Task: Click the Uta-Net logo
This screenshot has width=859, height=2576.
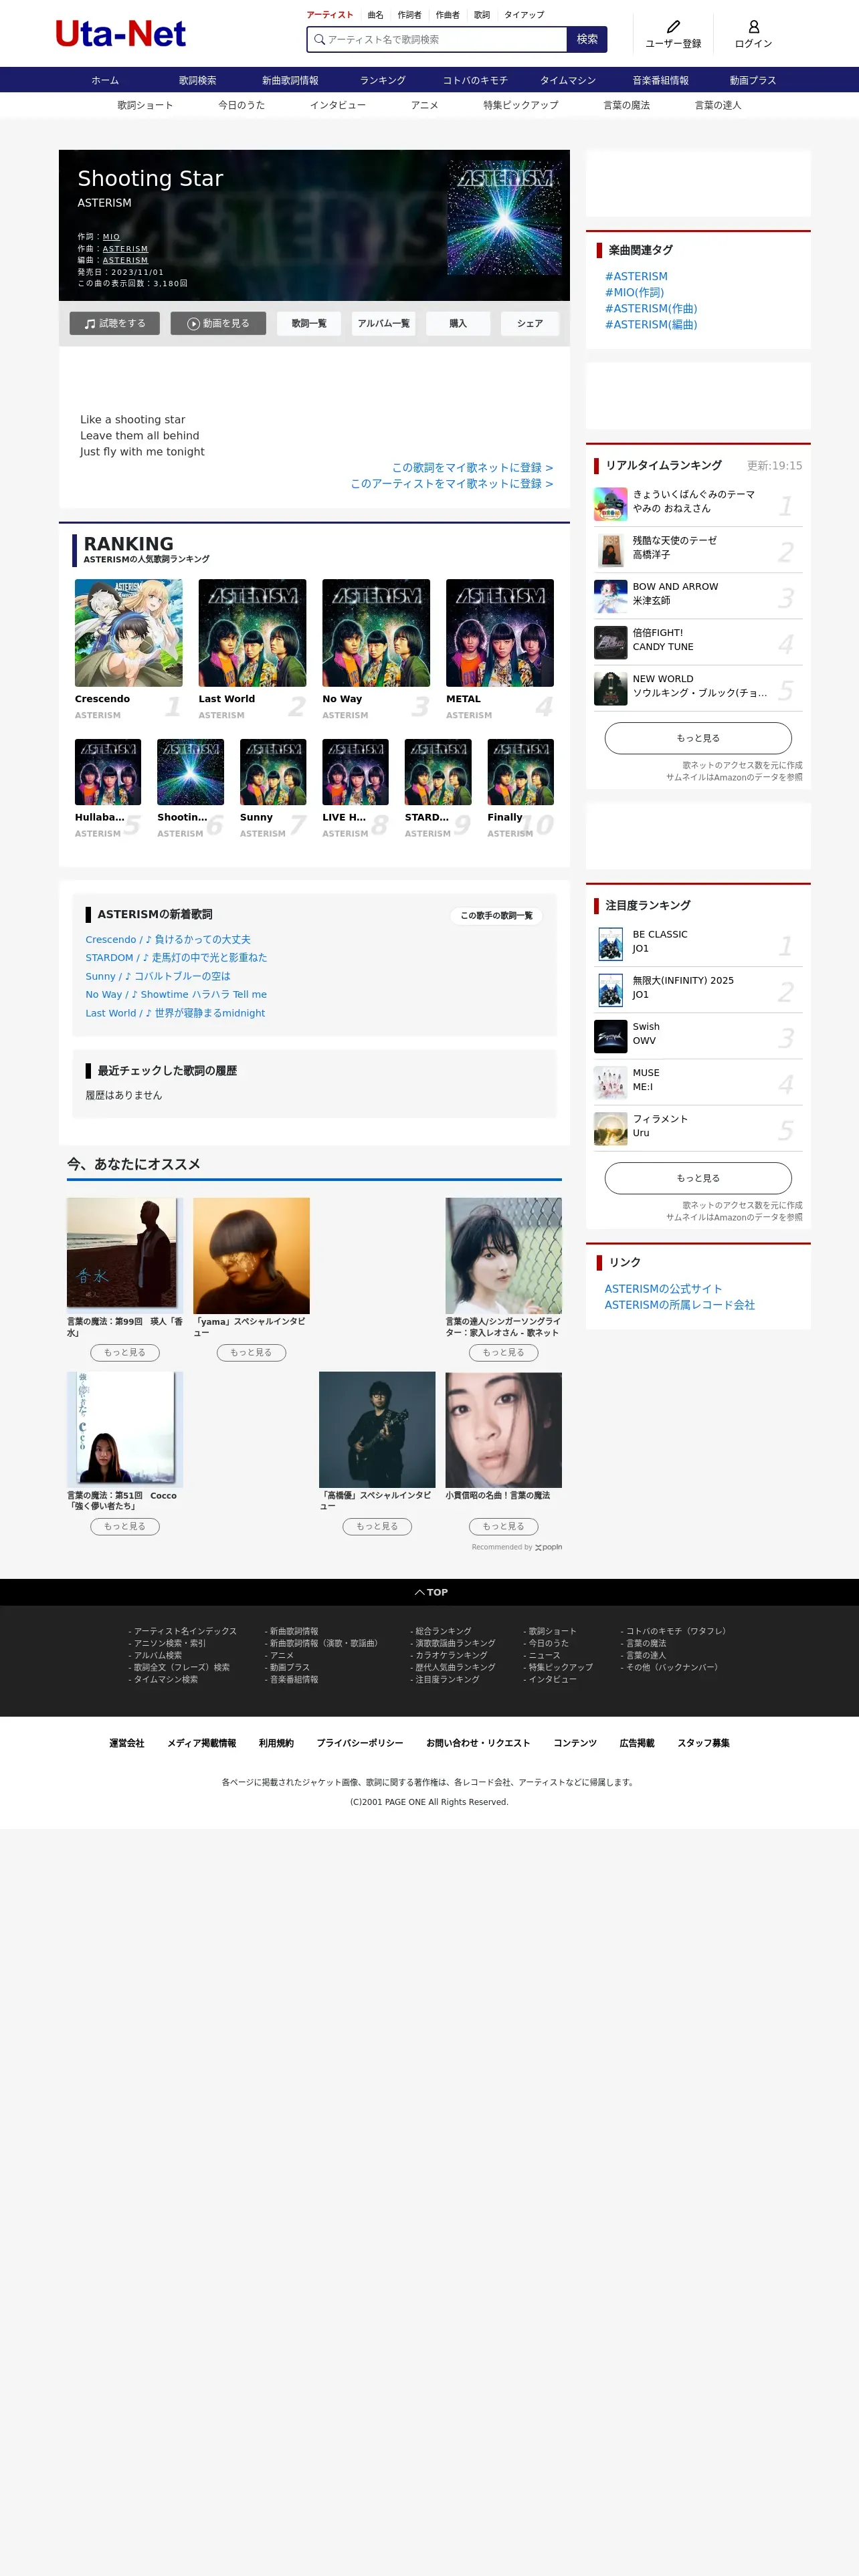Action: [120, 34]
